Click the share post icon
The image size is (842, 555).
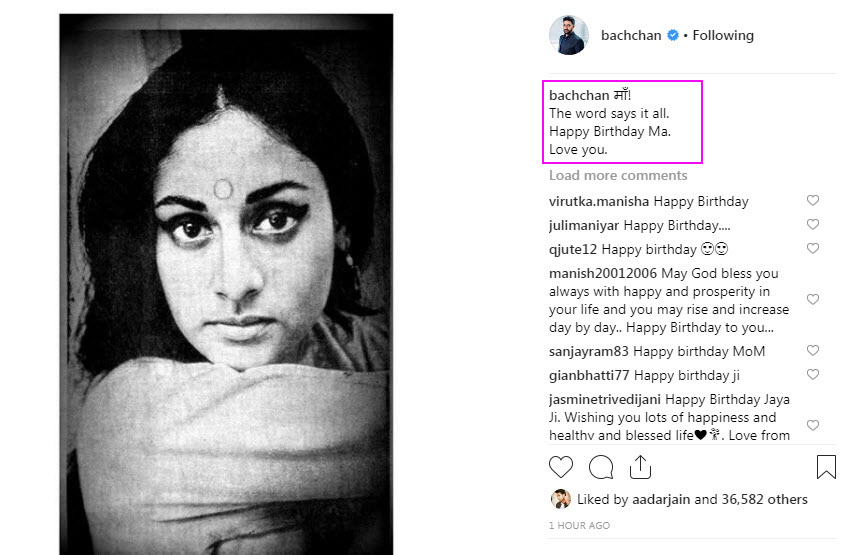pos(640,467)
